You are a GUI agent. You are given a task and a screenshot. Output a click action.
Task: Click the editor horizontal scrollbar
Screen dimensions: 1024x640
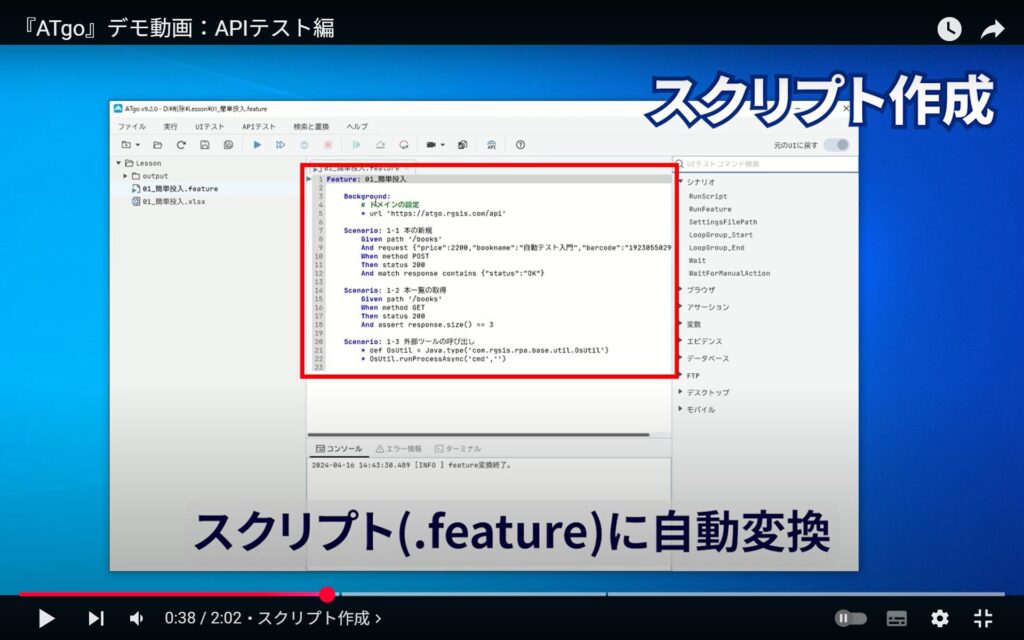click(478, 434)
